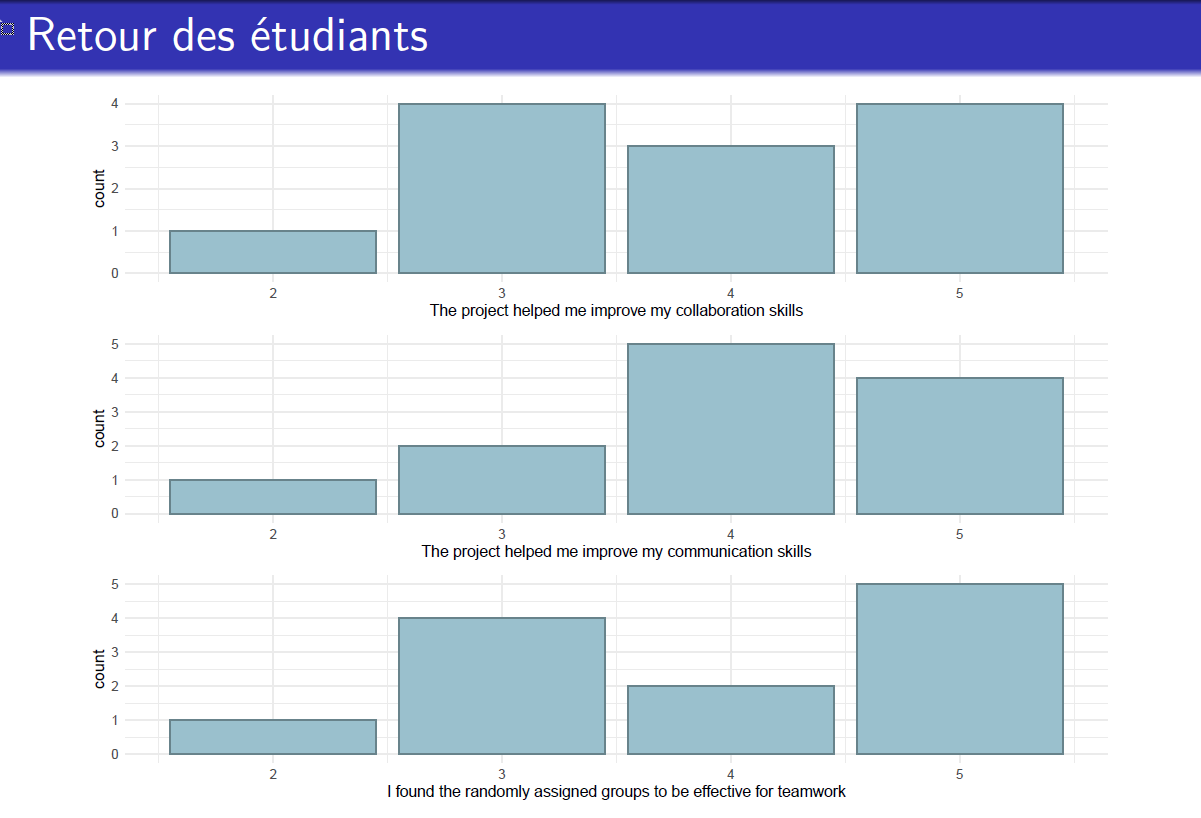Click the tallest bar in random groups chart
This screenshot has height=818, width=1201.
(960, 669)
